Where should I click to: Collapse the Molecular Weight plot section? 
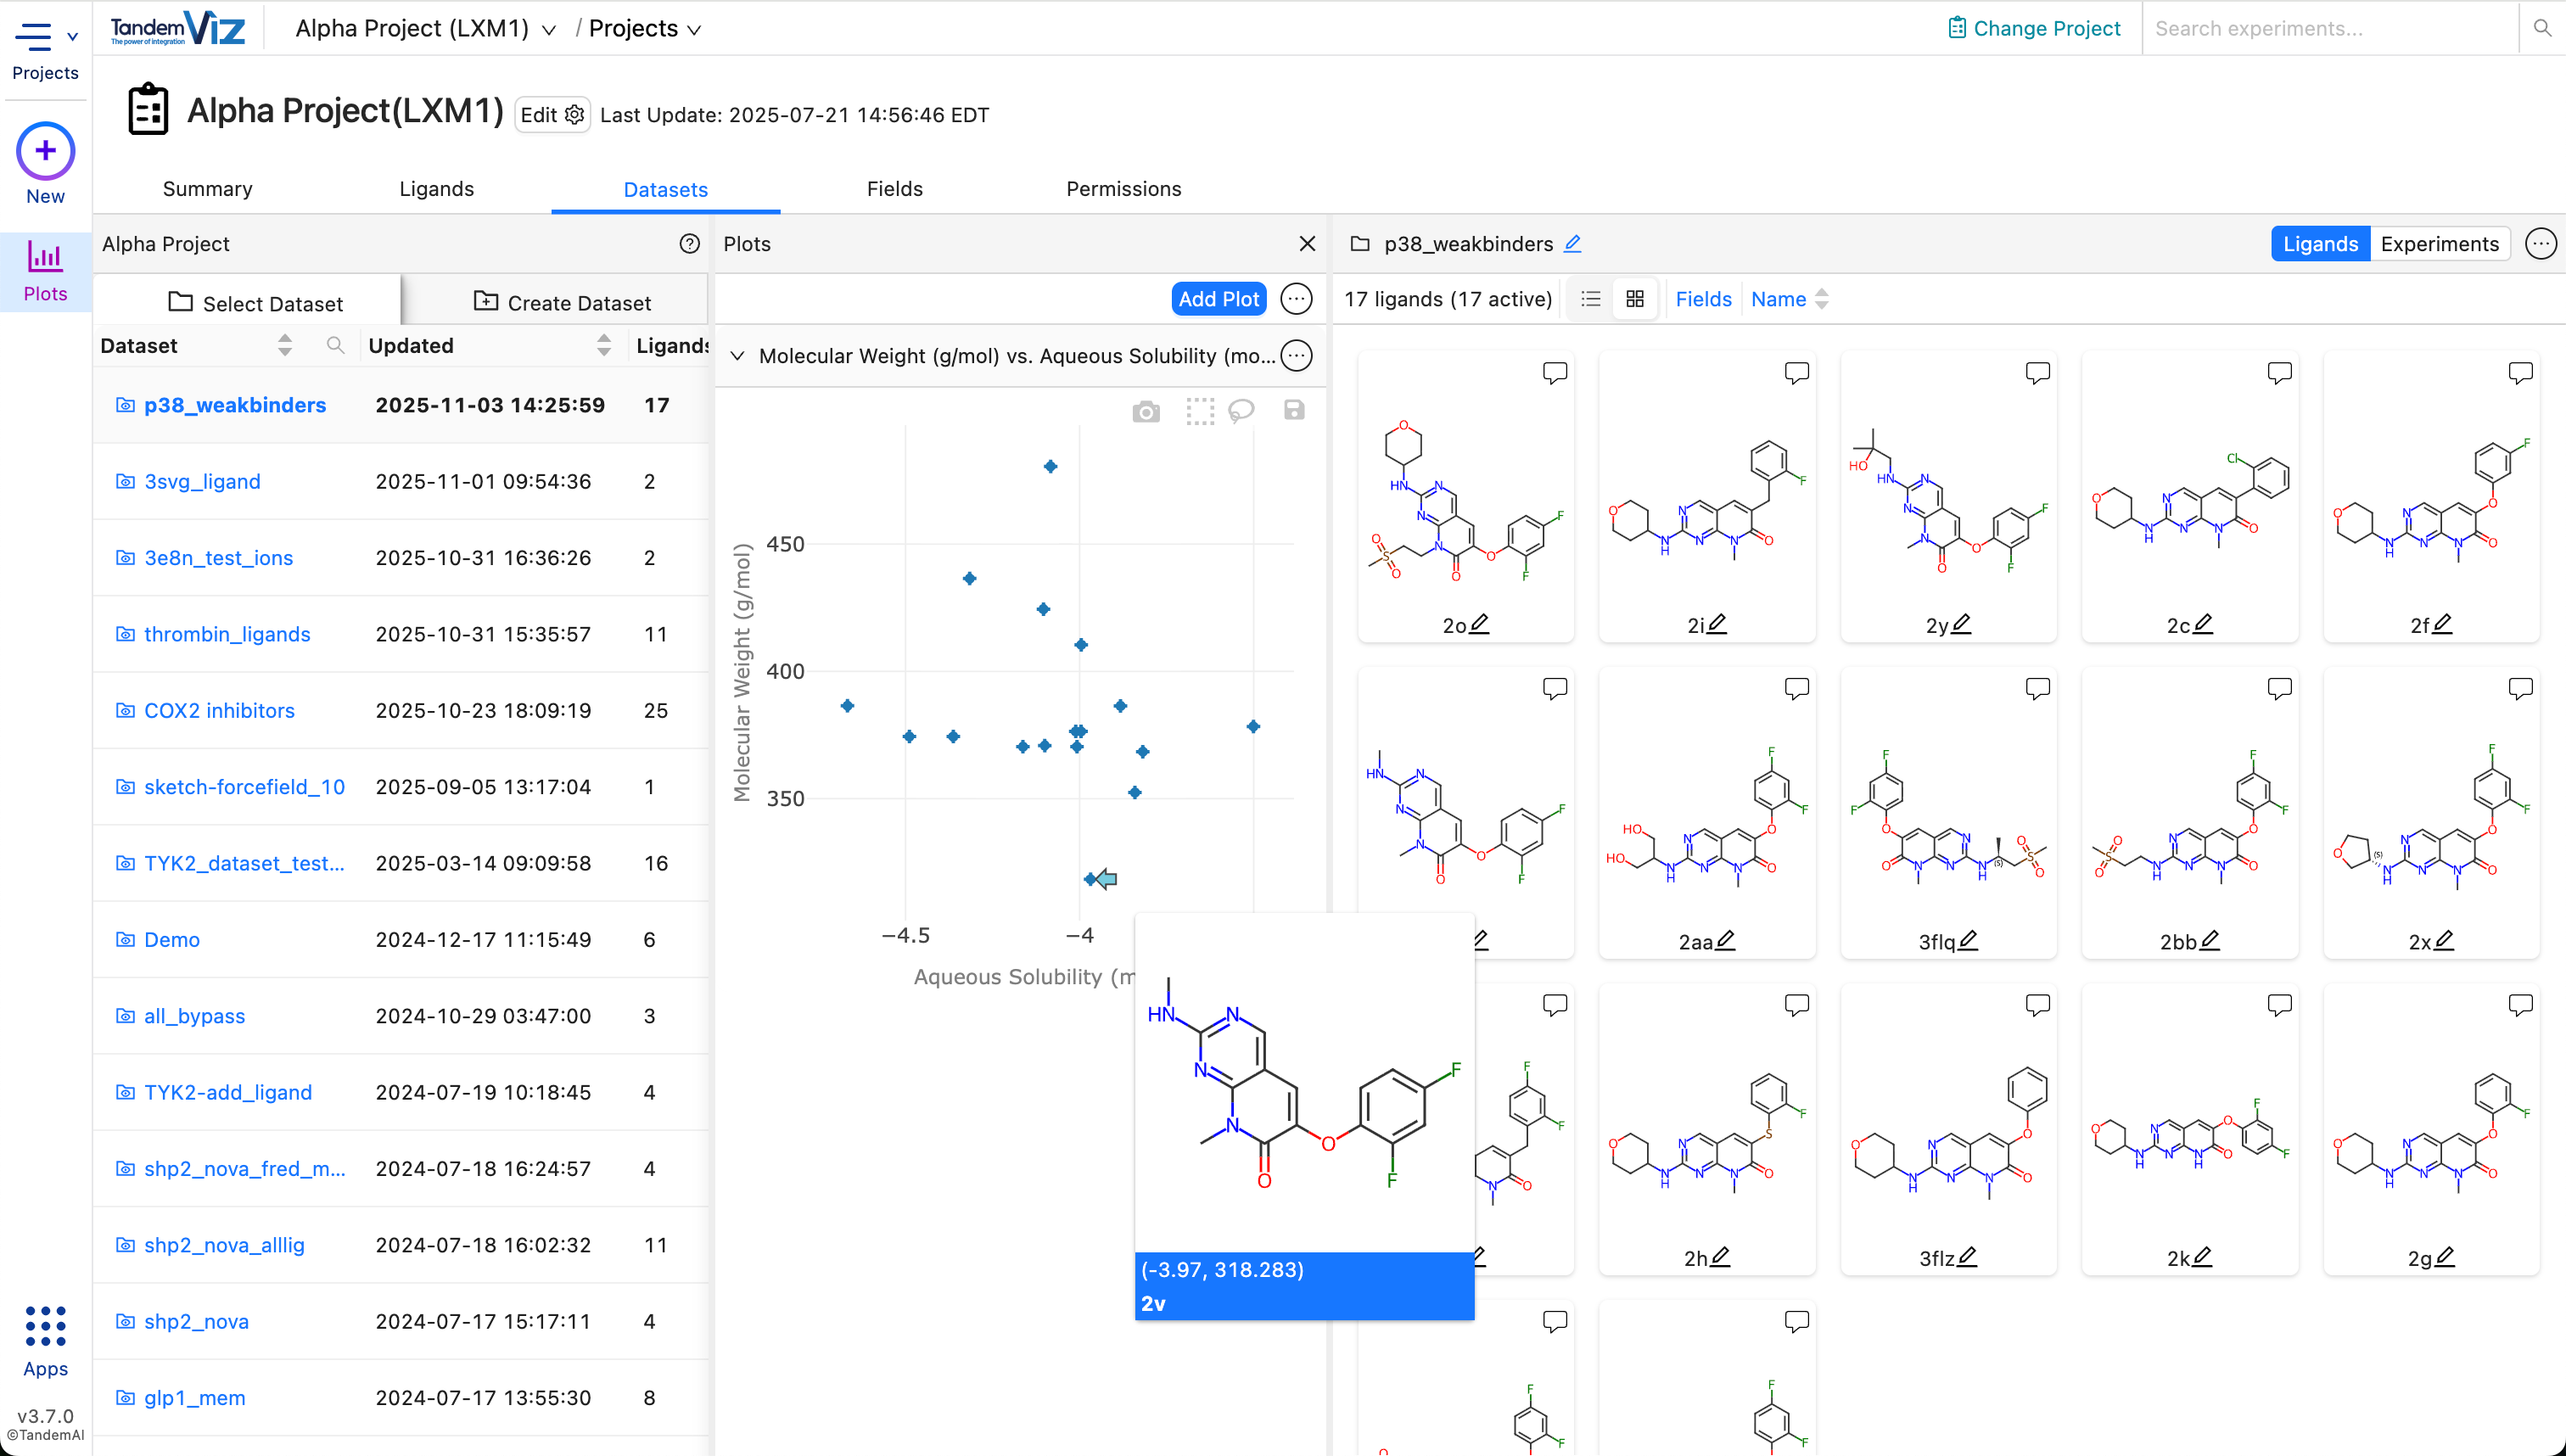pyautogui.click(x=737, y=356)
